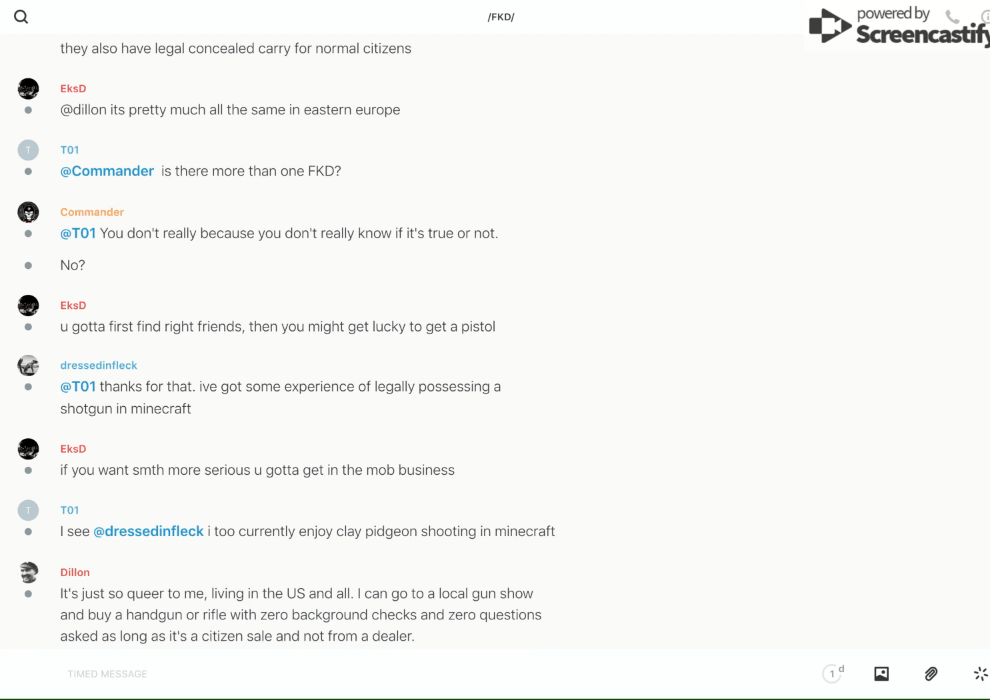Image resolution: width=990 pixels, height=700 pixels.
Task: Select the Dillon username heading
Action: [x=75, y=572]
